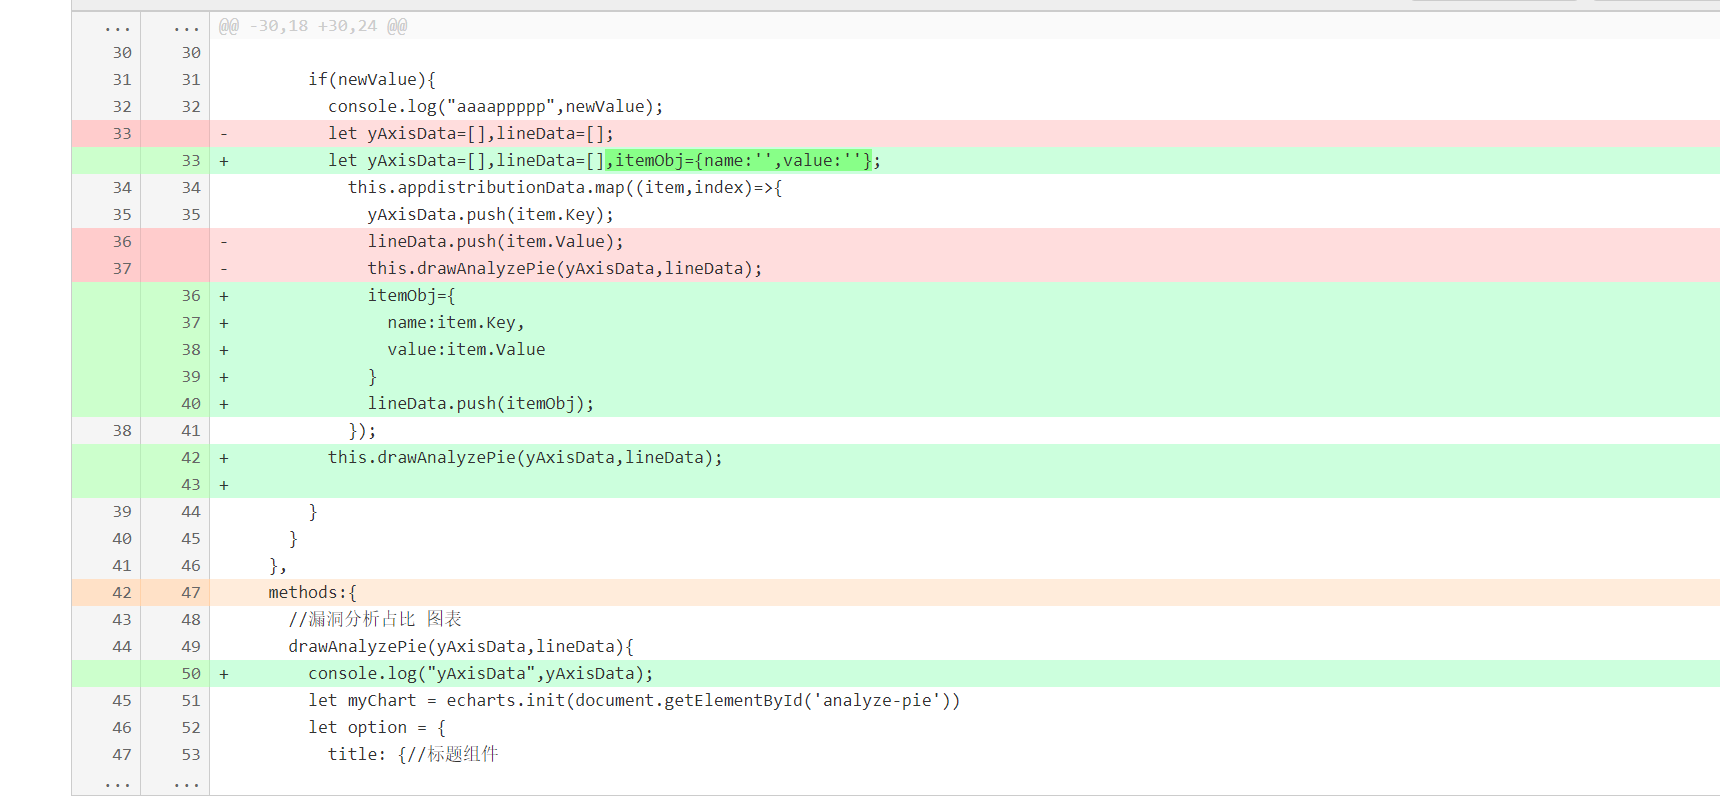Click the yAxisData.push(item.Key) line

tap(491, 214)
